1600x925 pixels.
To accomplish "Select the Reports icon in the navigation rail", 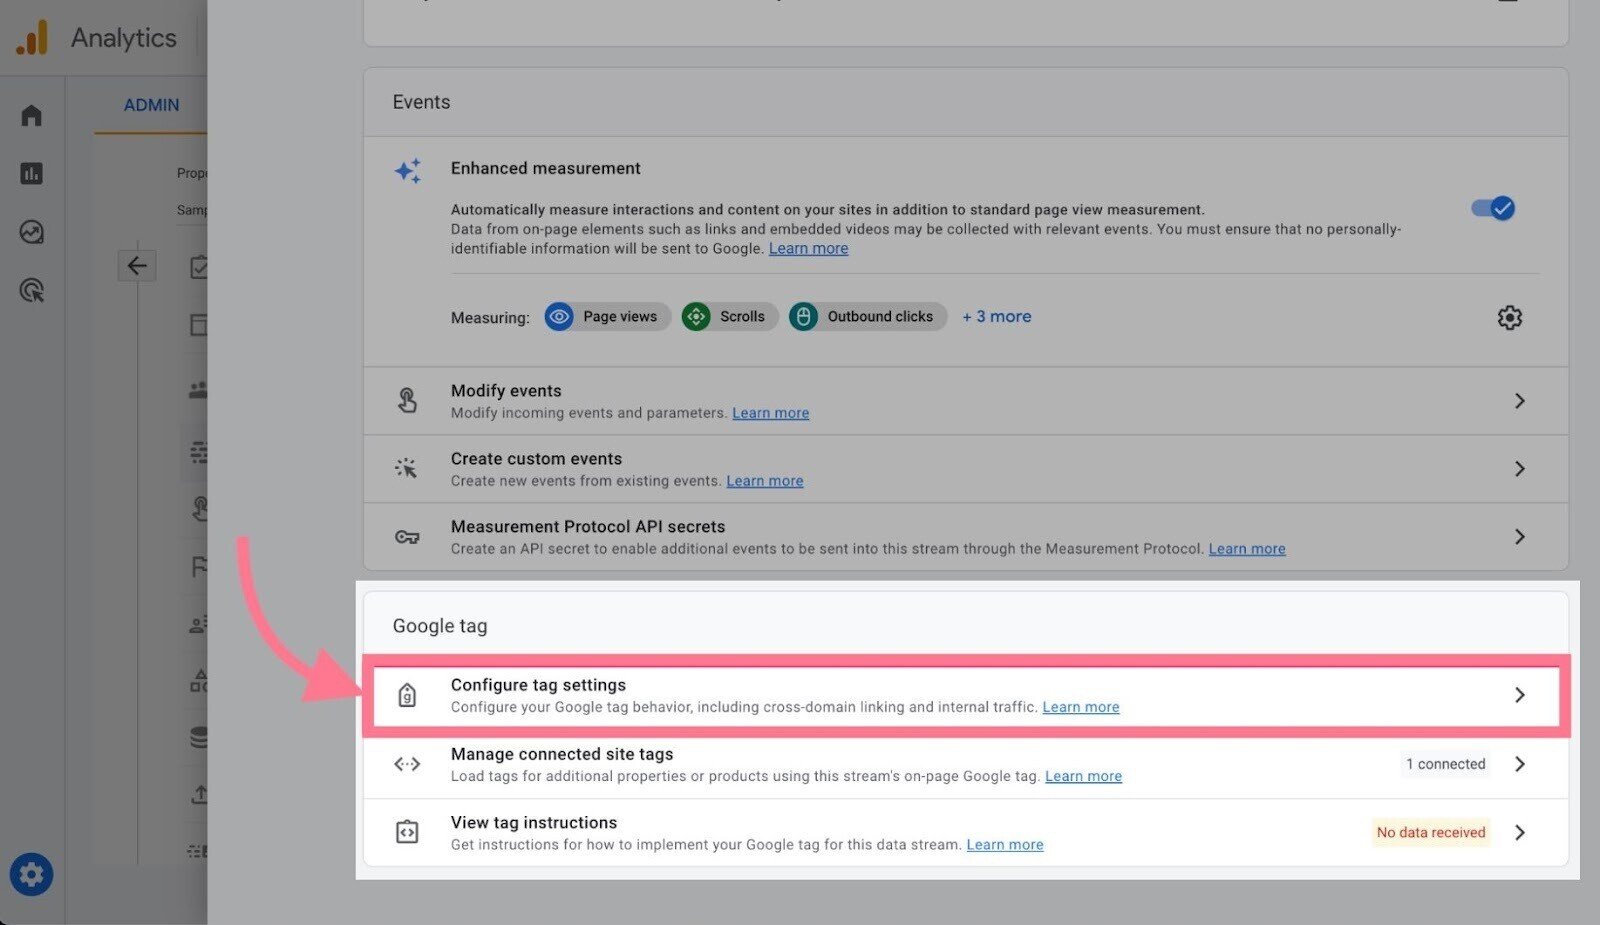I will click(31, 172).
